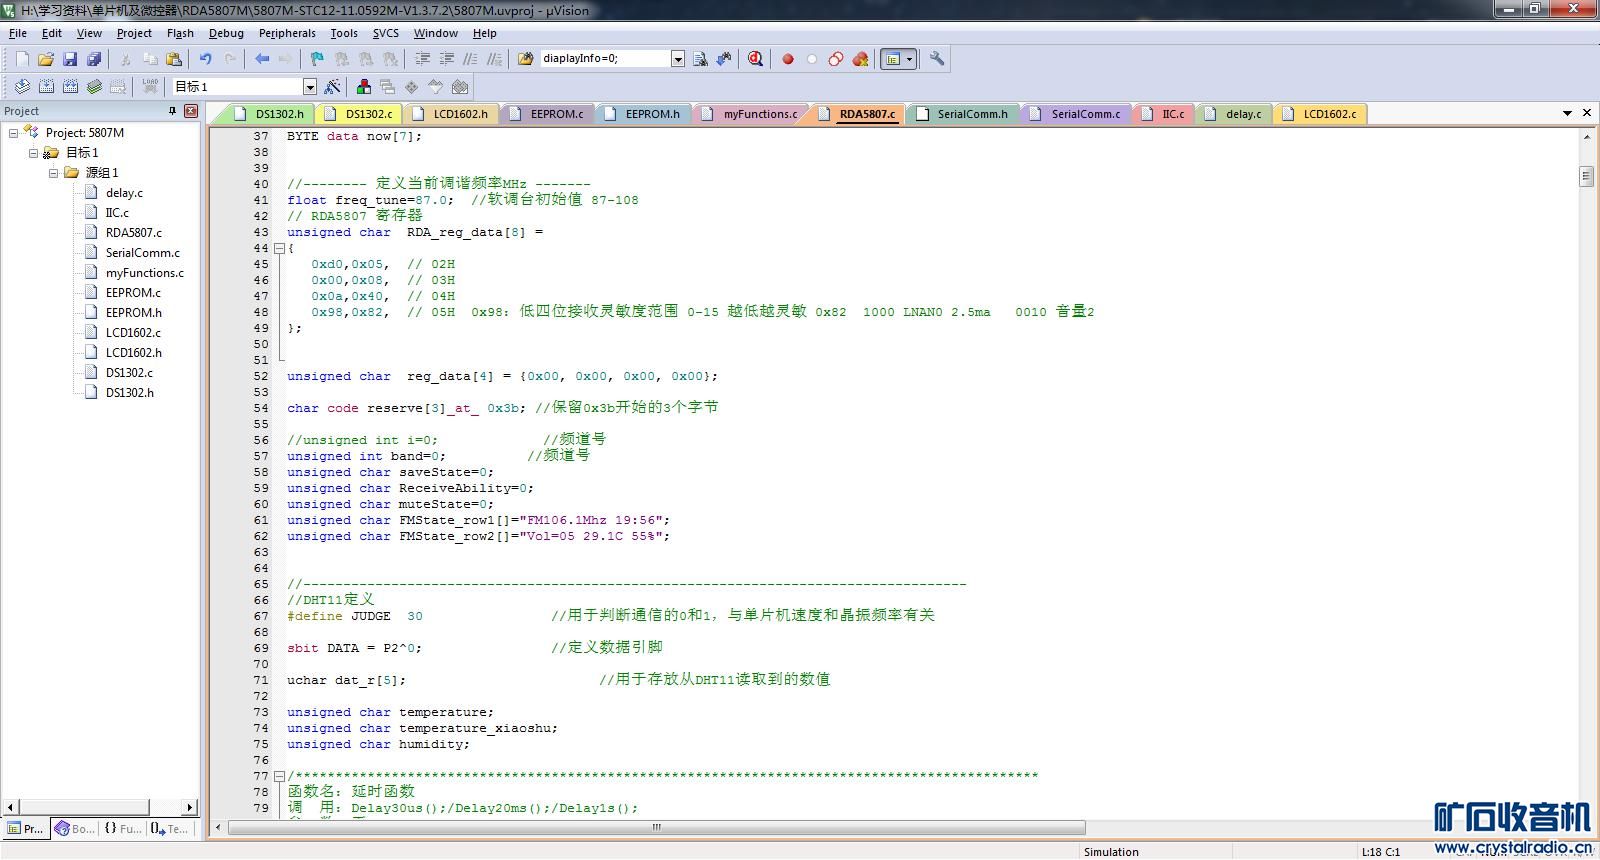Click the Target Options magic wand icon
The height and width of the screenshot is (860, 1600).
click(x=332, y=87)
